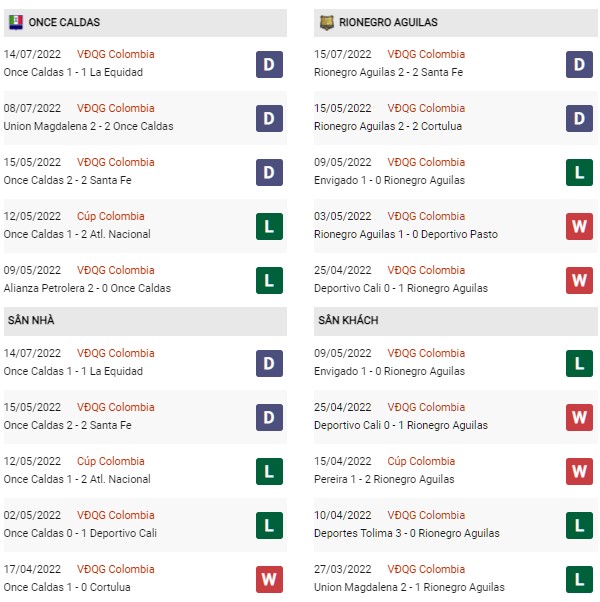Click the D badge beside Union Magdalena 2-2 Once Caldas
This screenshot has width=600, height=602.
click(x=269, y=119)
